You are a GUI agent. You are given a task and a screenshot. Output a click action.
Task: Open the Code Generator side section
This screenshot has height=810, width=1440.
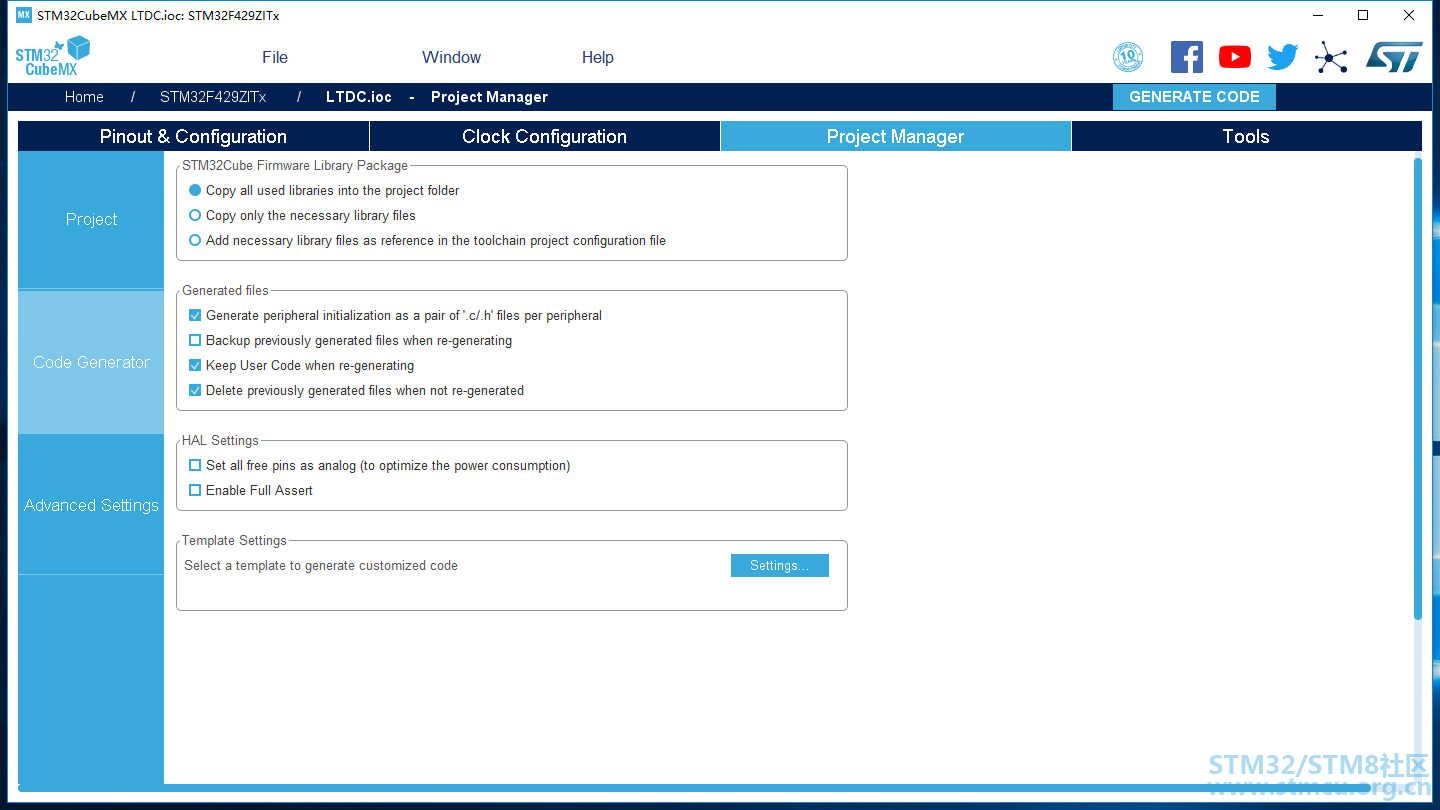(x=91, y=362)
